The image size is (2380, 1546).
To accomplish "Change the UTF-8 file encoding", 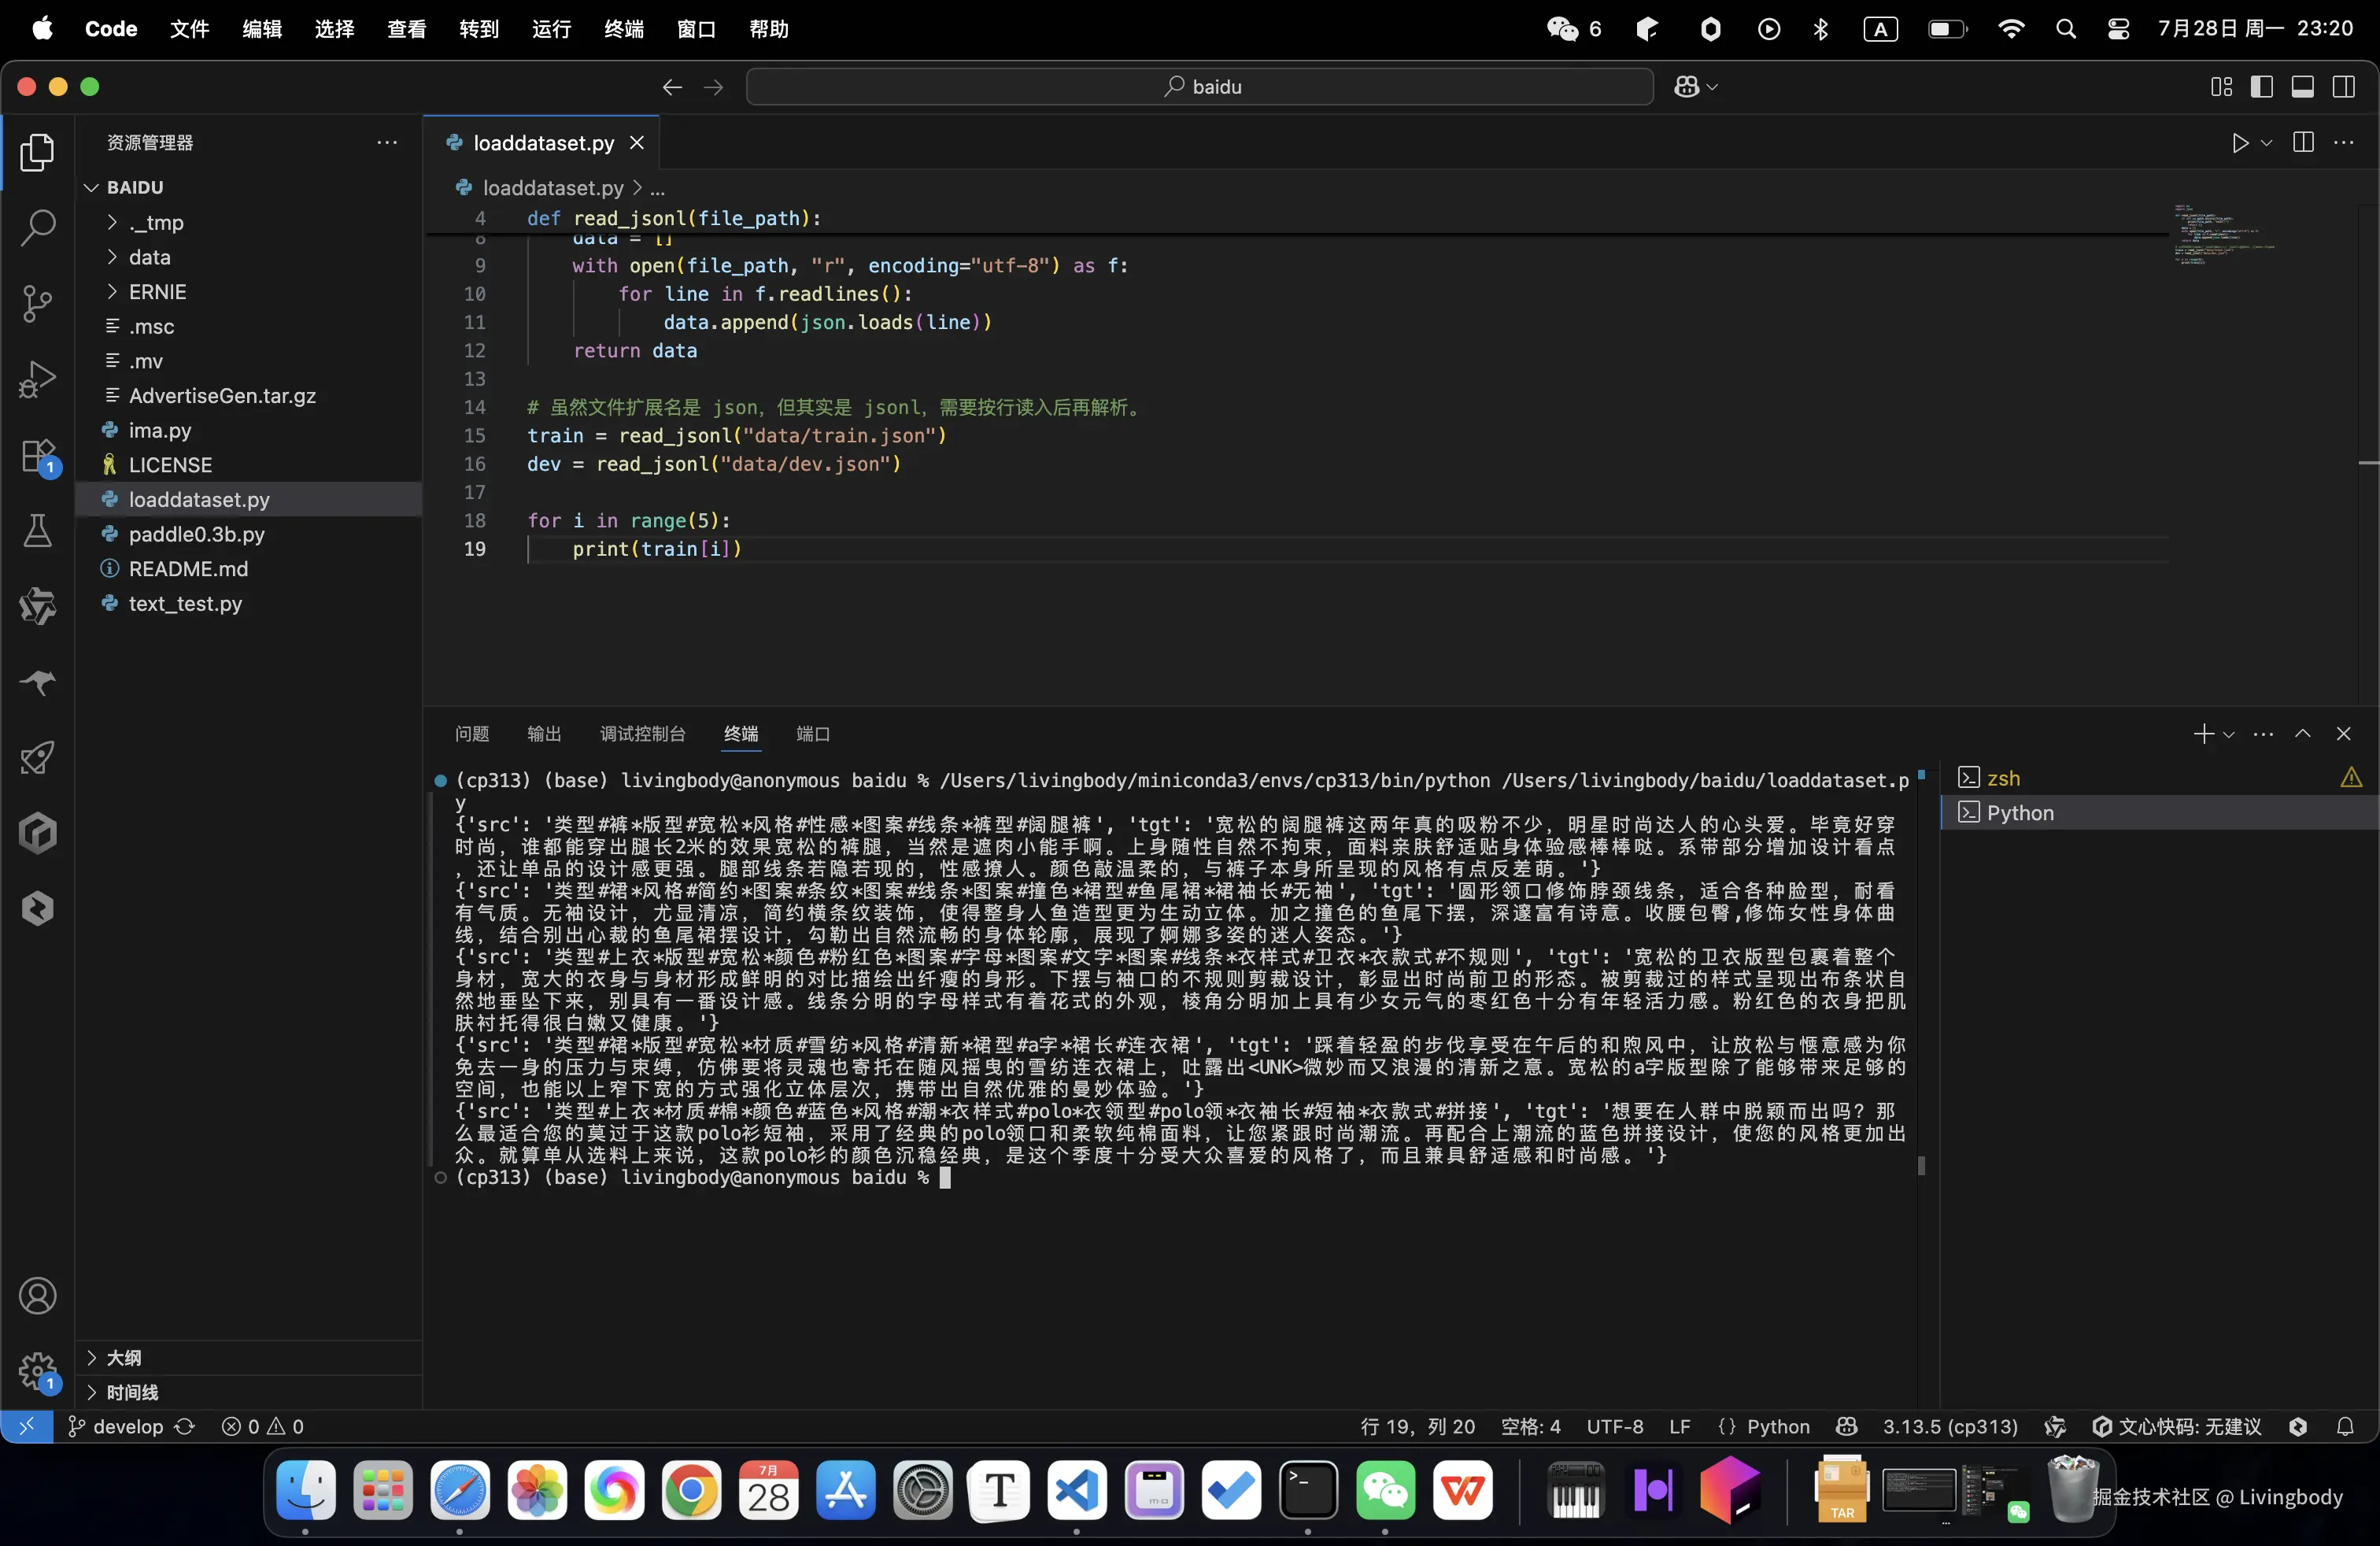I will [x=1615, y=1427].
